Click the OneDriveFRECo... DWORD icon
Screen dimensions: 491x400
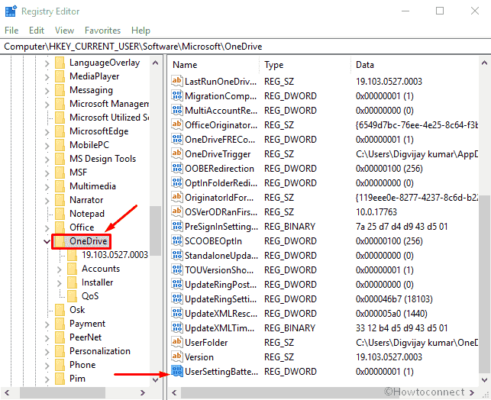tap(177, 139)
